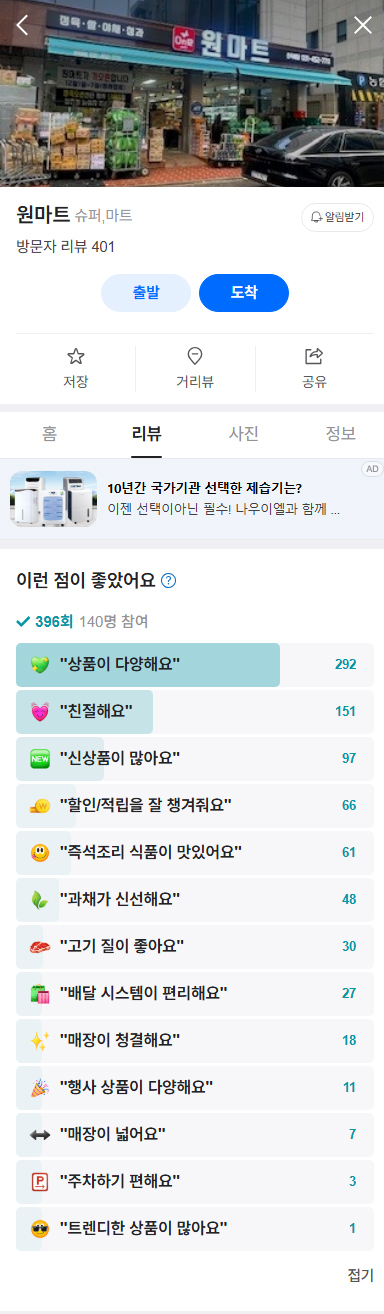Click the pink heart icon for 친절해요

point(40,712)
